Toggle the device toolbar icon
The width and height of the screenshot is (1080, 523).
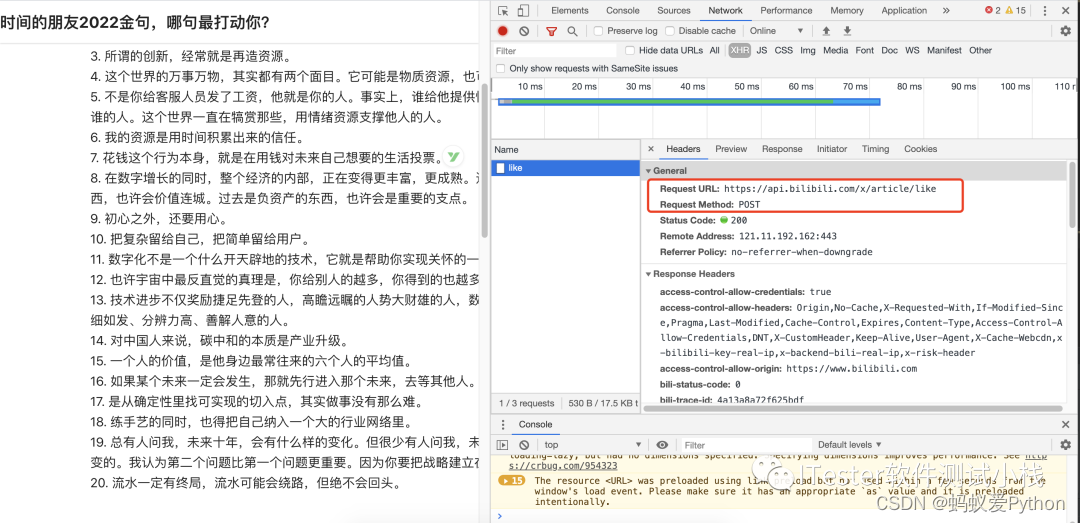523,10
